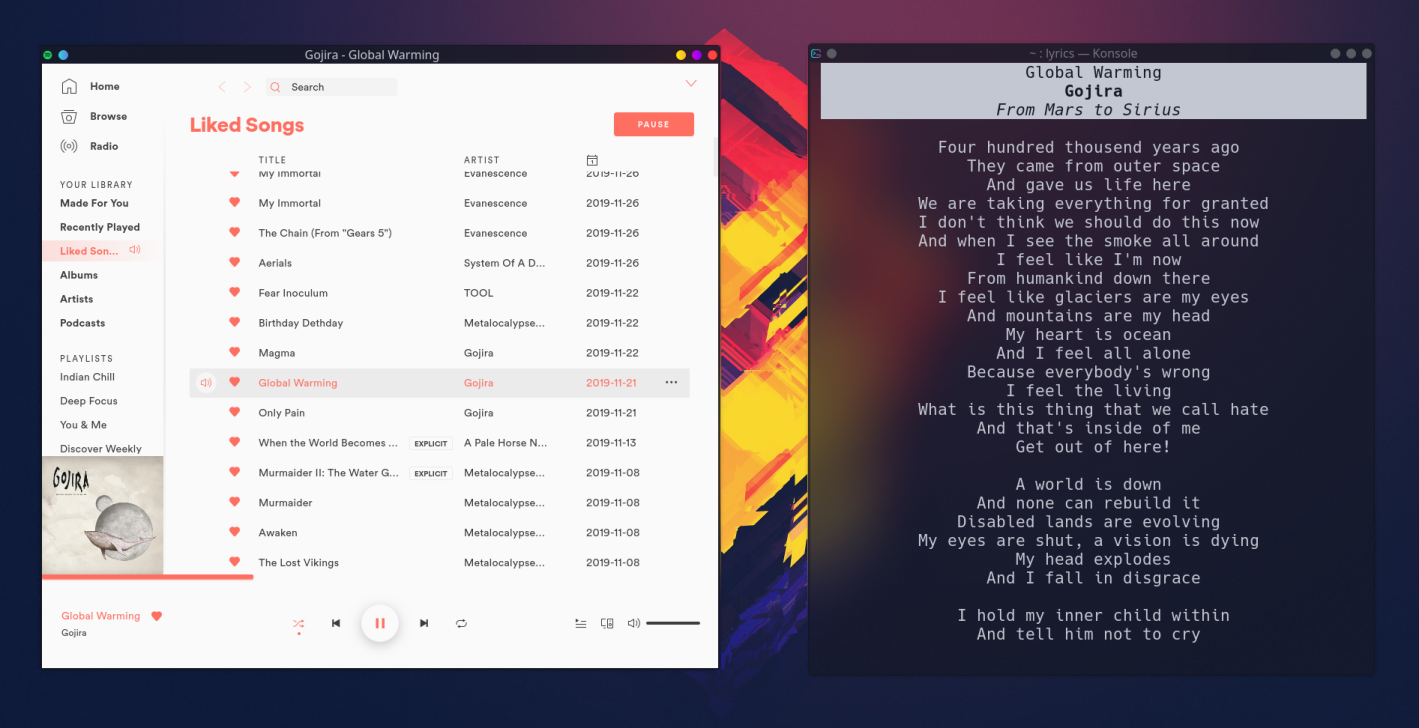The image size is (1419, 728).
Task: Skip to the next track
Action: pyautogui.click(x=424, y=623)
